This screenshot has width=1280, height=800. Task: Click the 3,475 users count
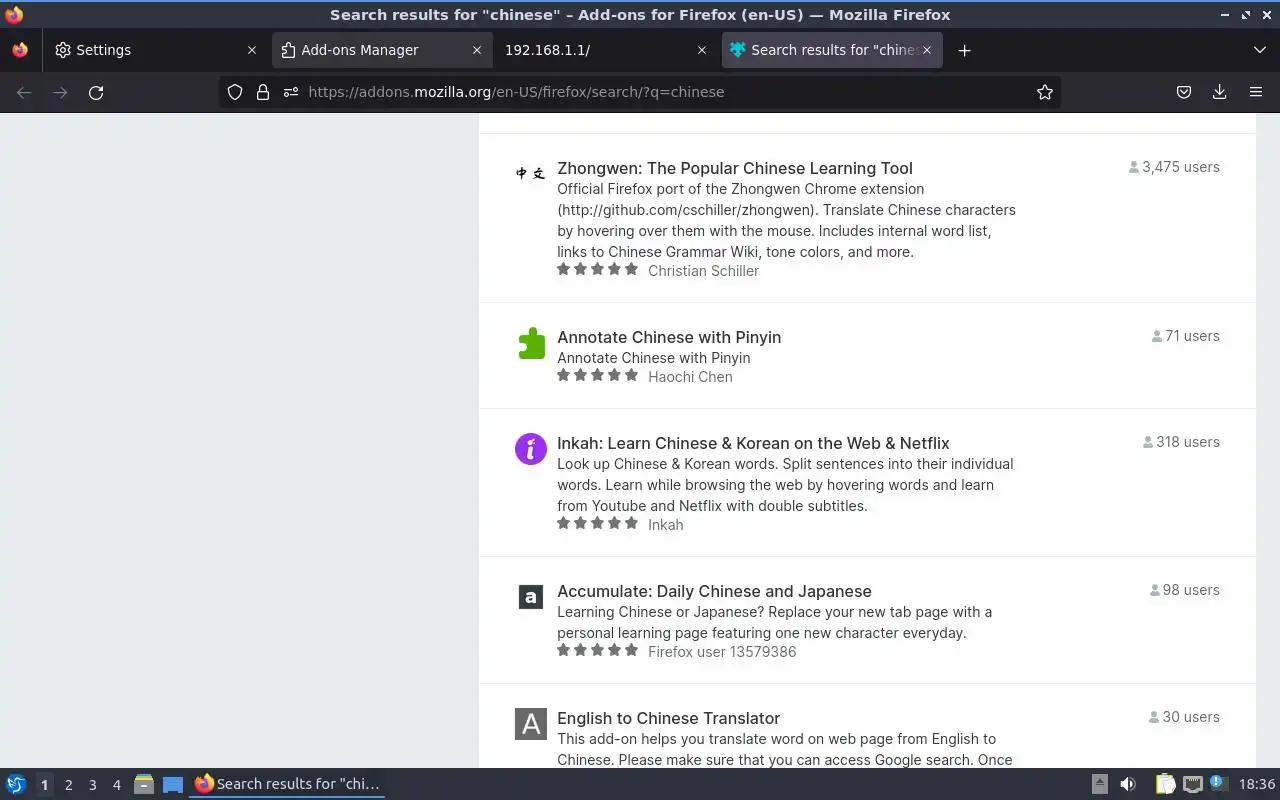pyautogui.click(x=1174, y=167)
